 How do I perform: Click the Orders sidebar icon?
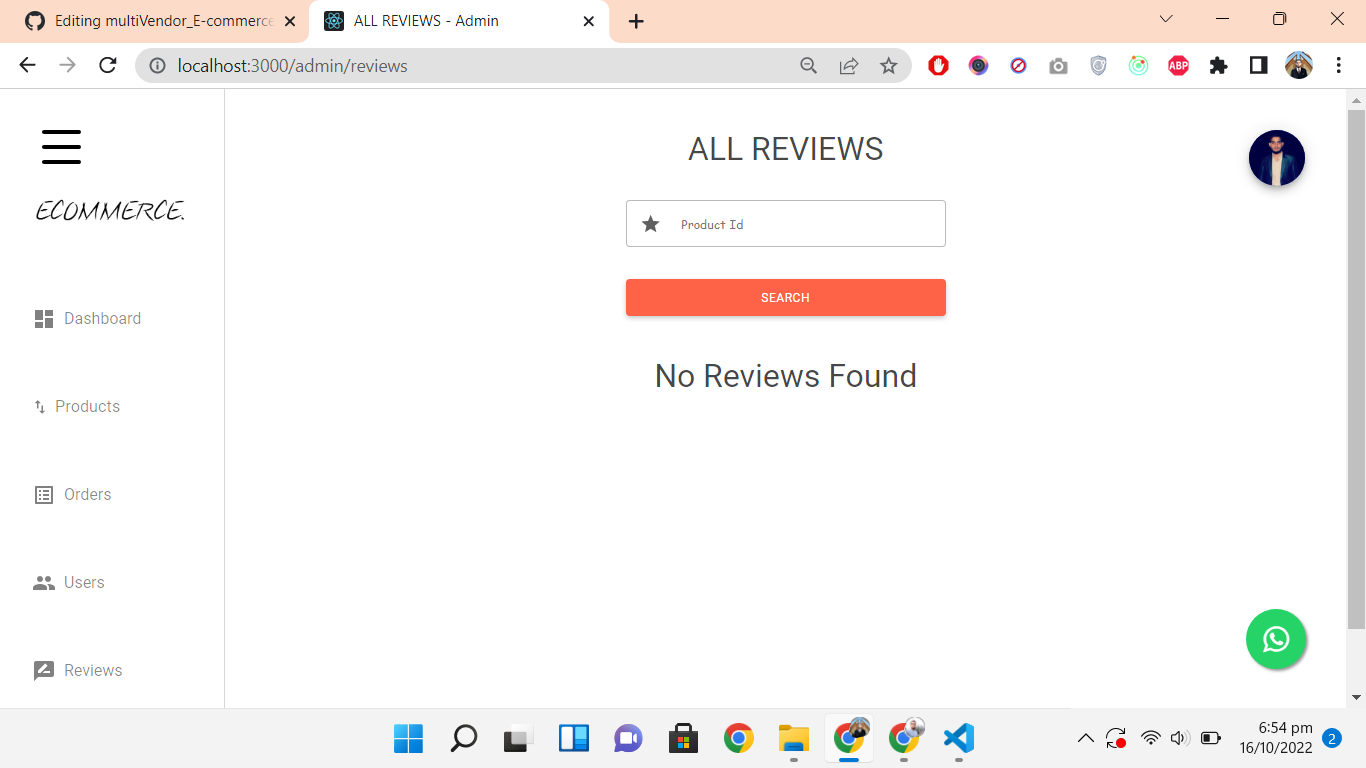coord(42,494)
